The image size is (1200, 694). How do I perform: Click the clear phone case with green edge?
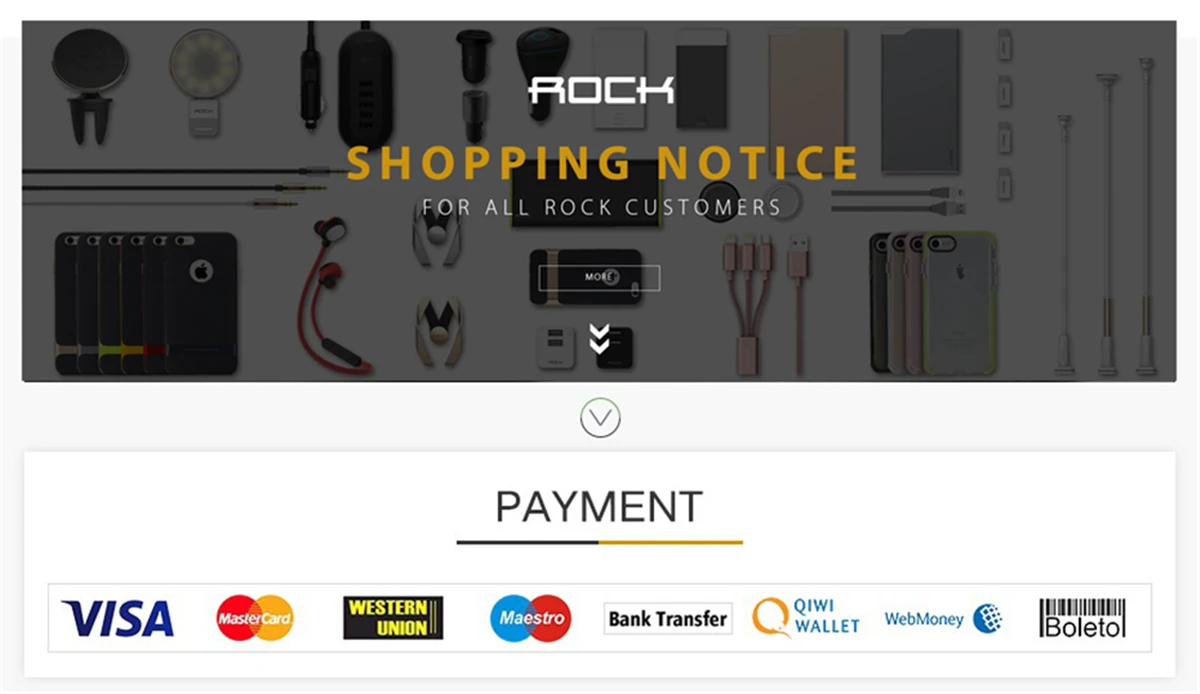point(959,303)
